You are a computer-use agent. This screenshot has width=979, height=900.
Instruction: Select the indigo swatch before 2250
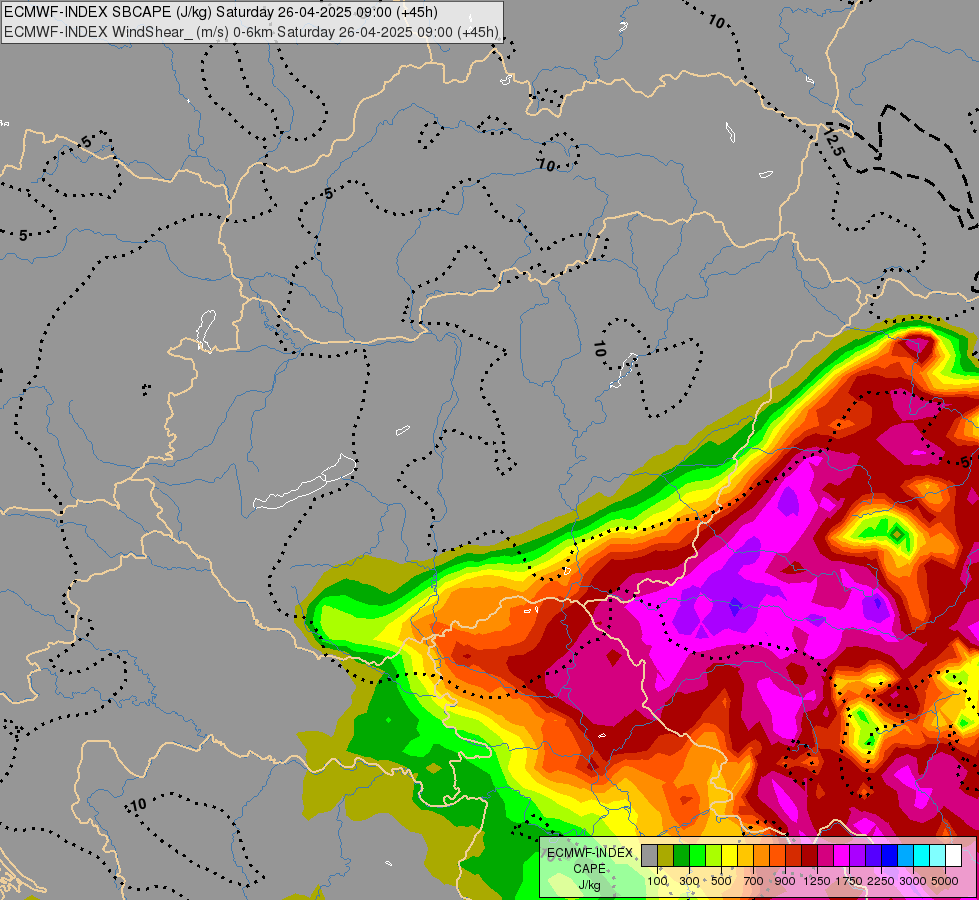[873, 856]
